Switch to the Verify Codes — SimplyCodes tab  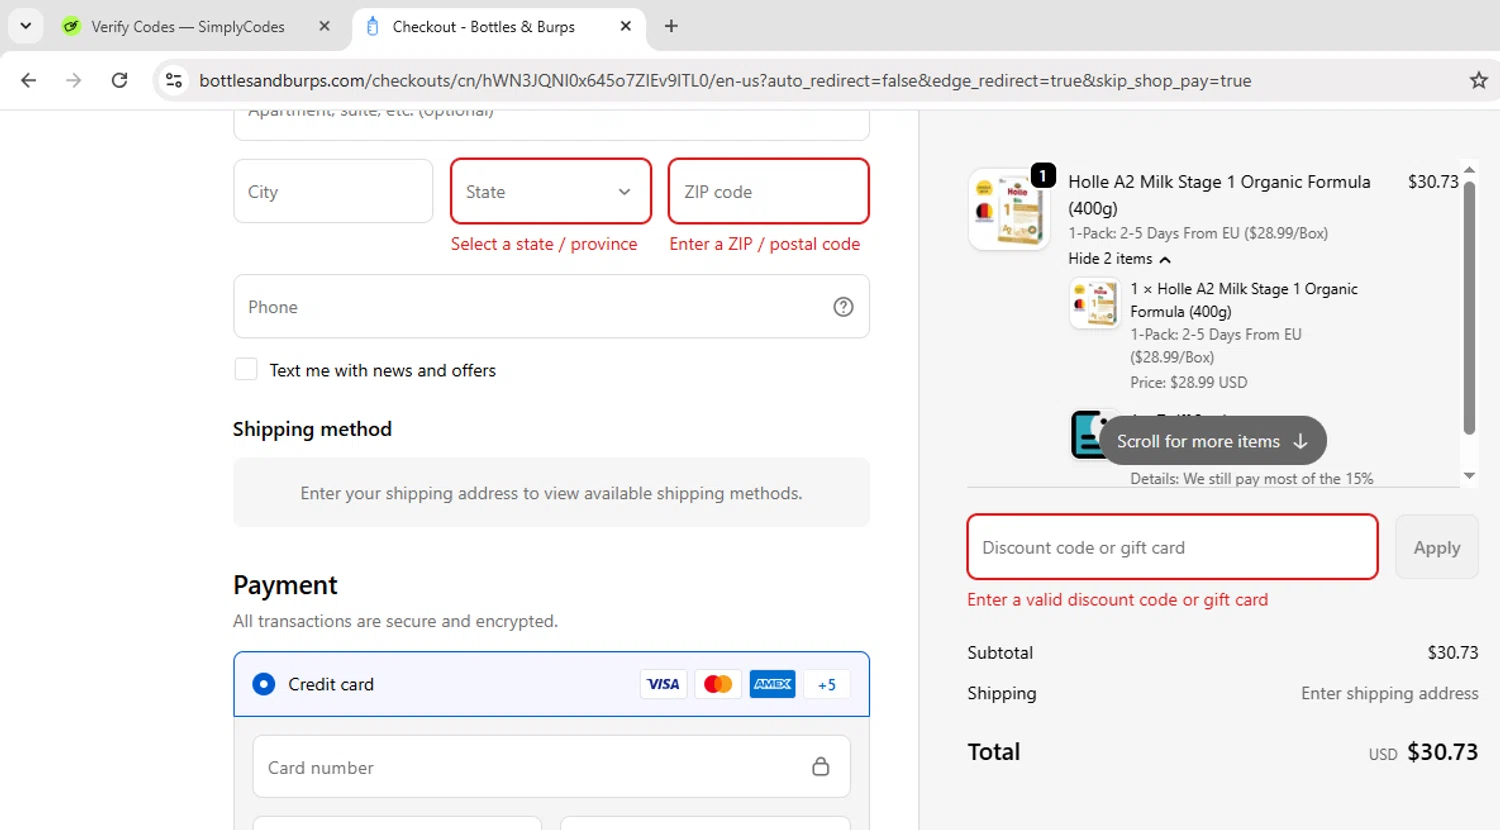187,26
